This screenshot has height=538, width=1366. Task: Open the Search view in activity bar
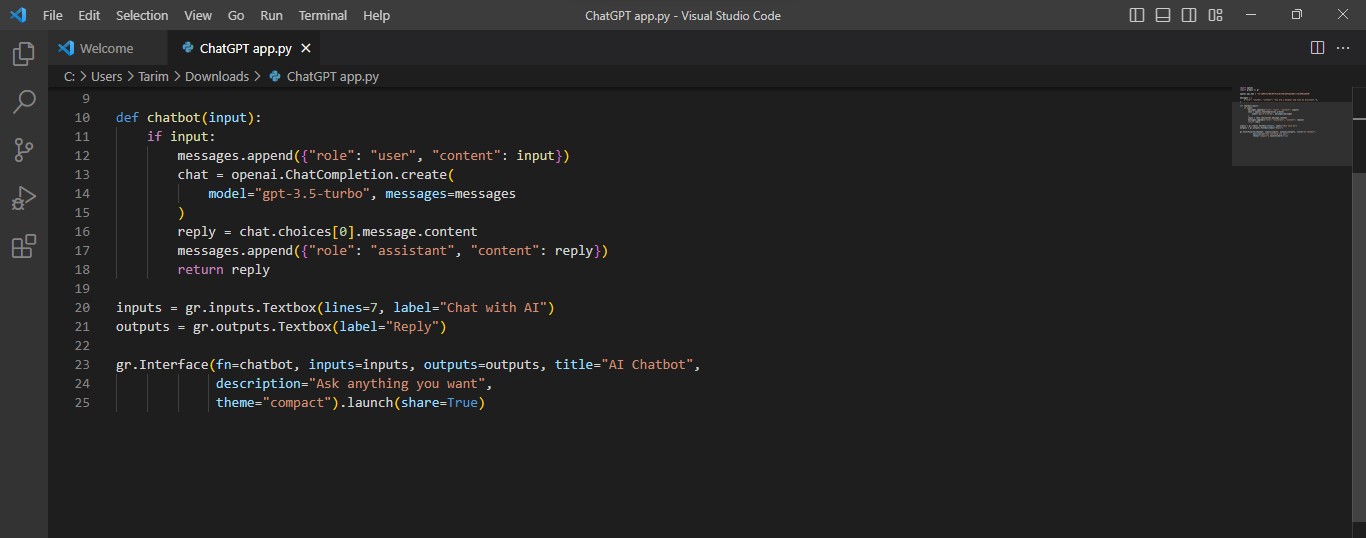pyautogui.click(x=24, y=102)
